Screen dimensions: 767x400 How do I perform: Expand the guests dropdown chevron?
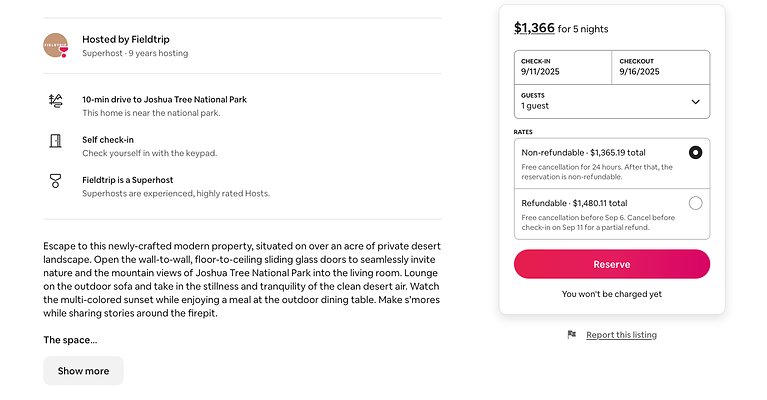(x=695, y=102)
